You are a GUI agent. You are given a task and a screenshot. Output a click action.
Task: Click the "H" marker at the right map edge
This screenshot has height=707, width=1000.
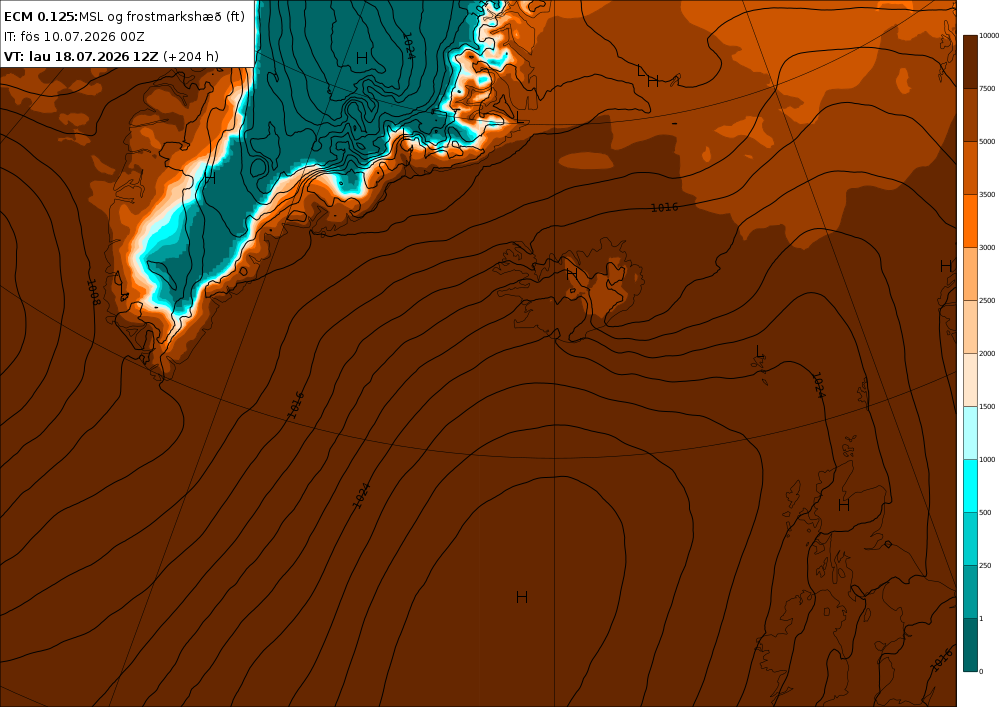coord(946,266)
